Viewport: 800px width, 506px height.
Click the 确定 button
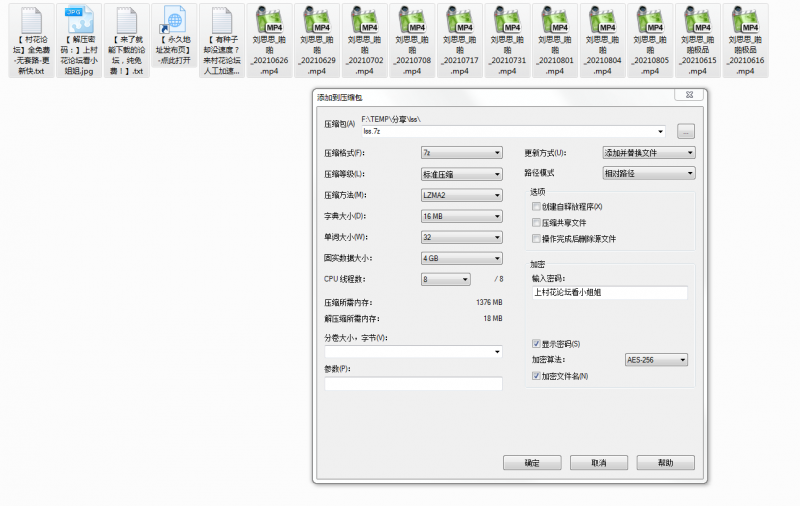[532, 463]
